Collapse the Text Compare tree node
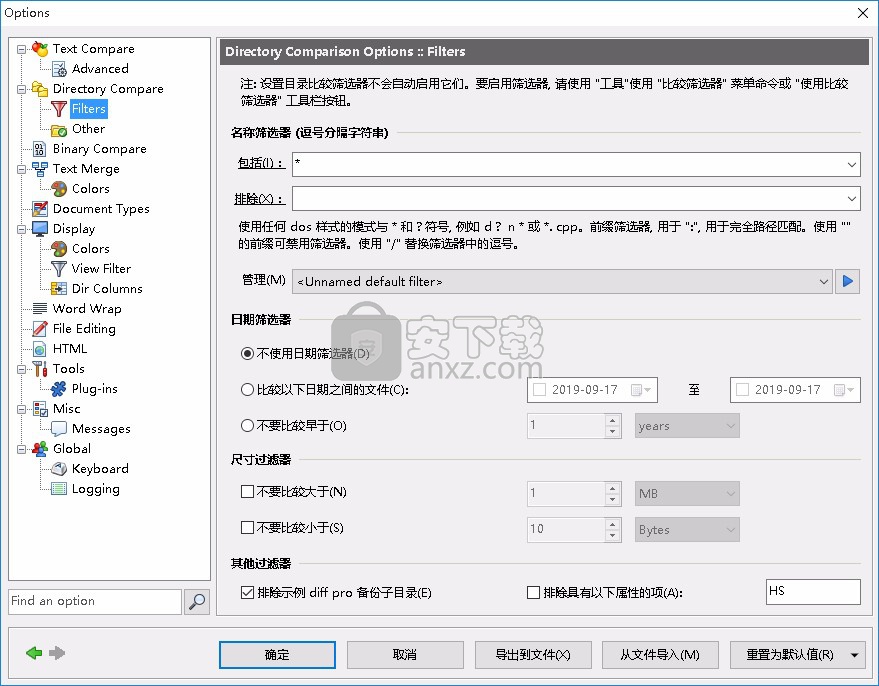 21,49
